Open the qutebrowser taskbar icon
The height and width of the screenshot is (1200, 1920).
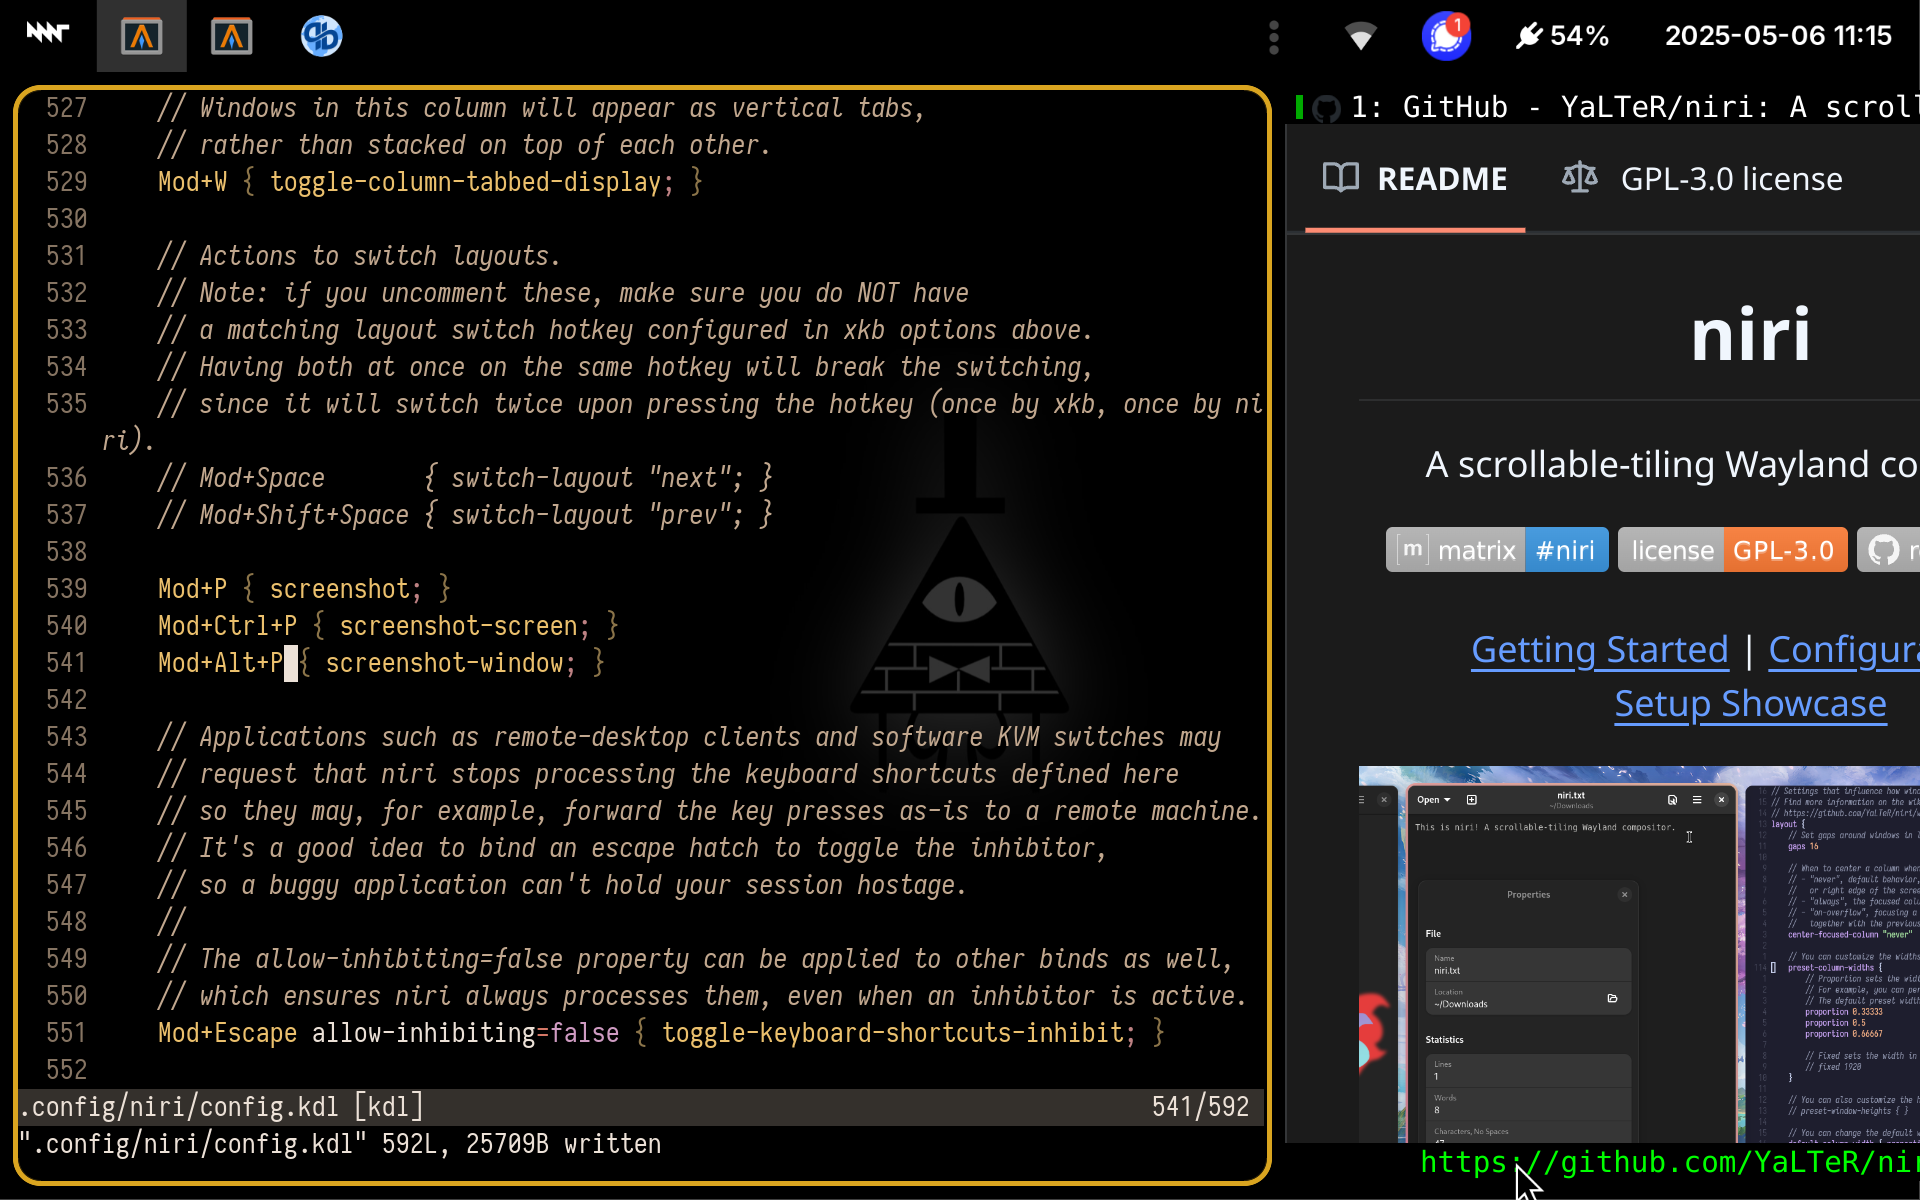[x=321, y=37]
